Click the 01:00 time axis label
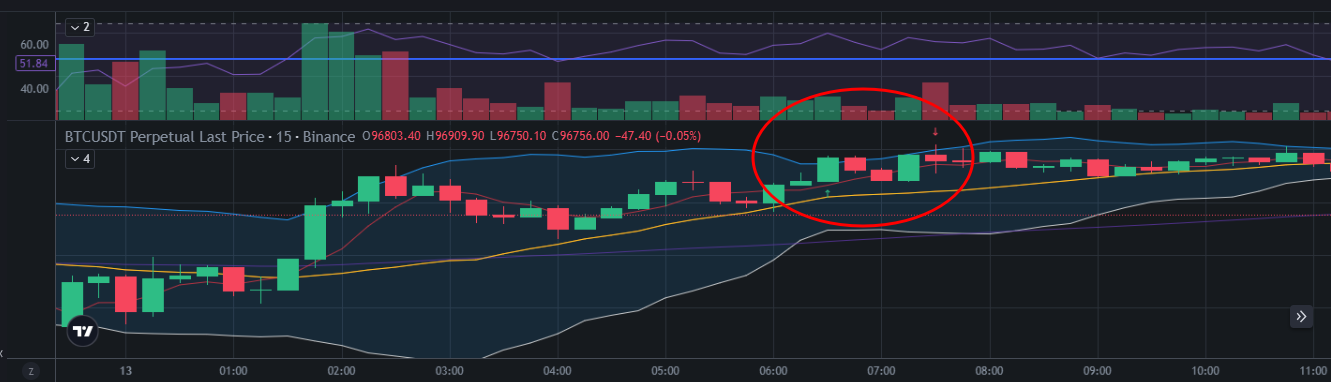This screenshot has width=1331, height=382. click(x=233, y=370)
